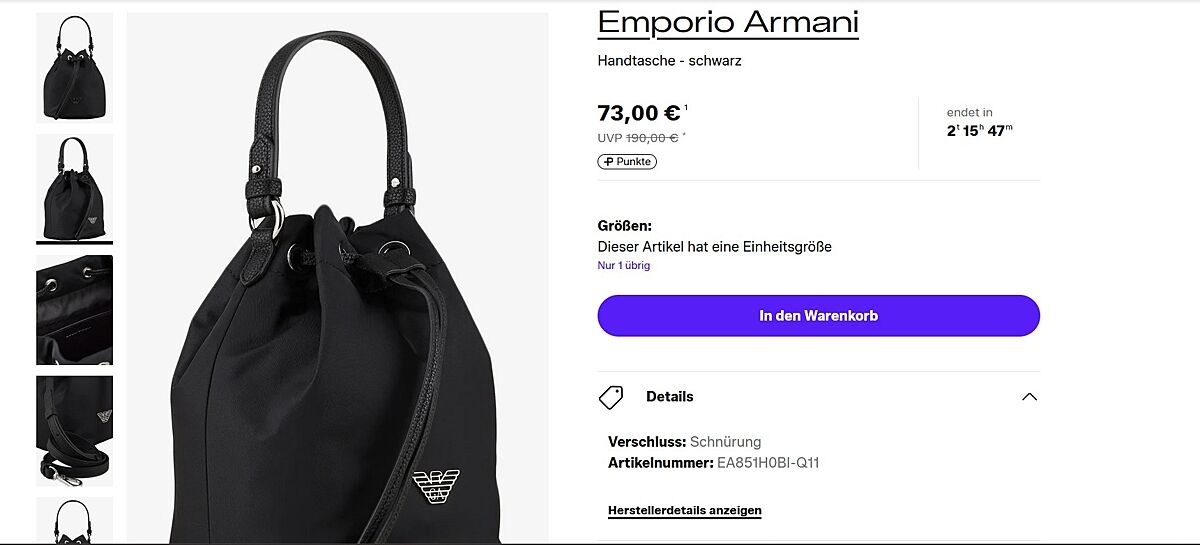Select the first thumbnail showing bag front

(74, 67)
